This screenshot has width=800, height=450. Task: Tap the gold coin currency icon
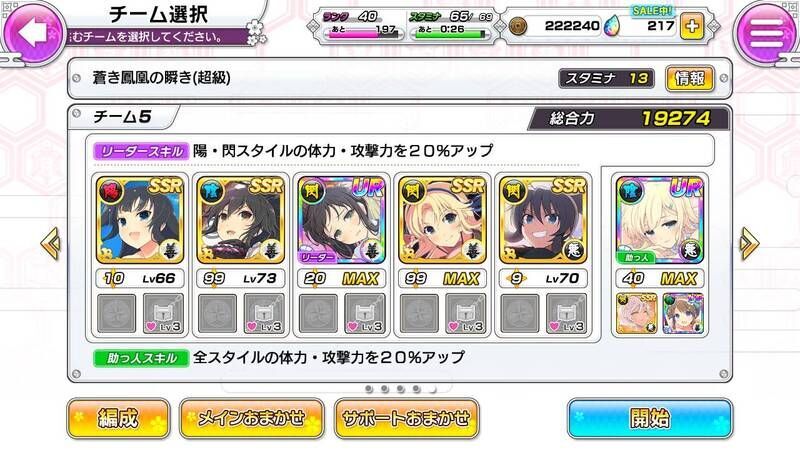pyautogui.click(x=518, y=26)
